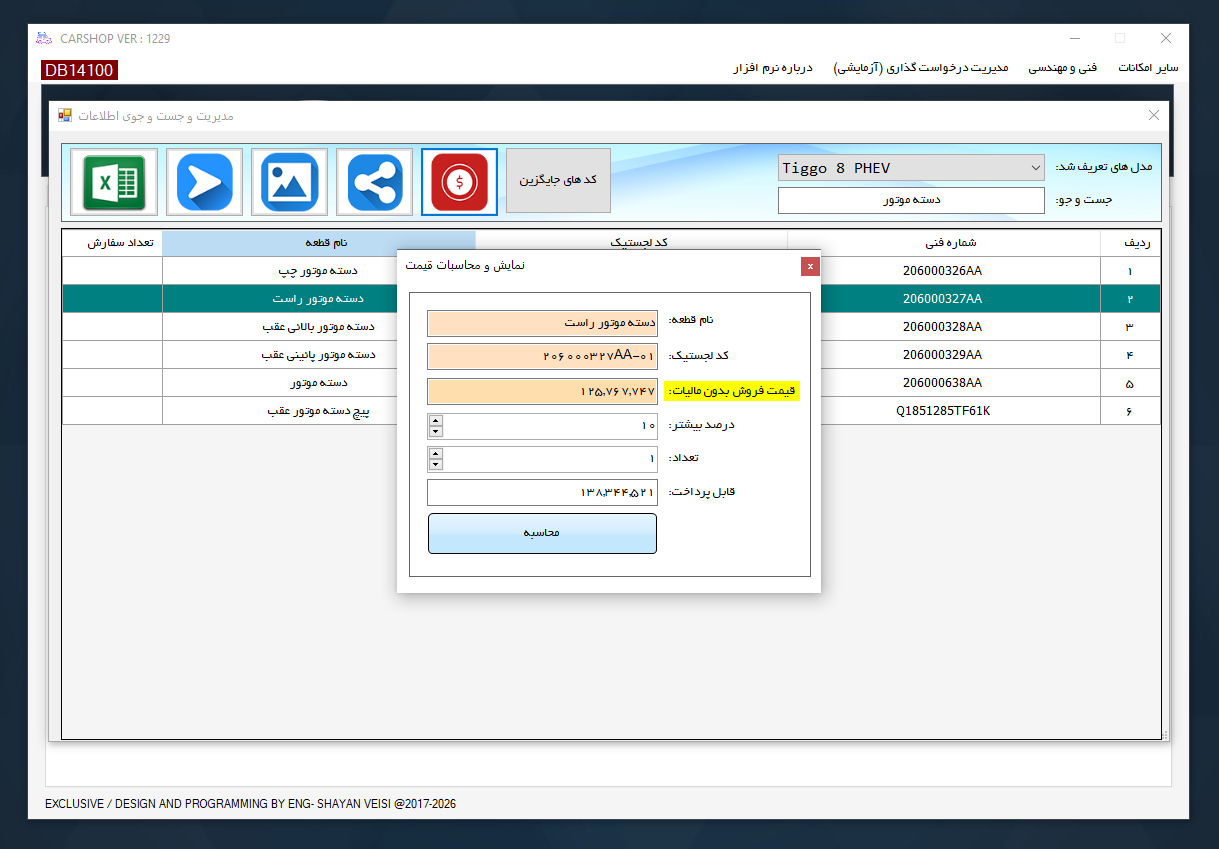Viewport: 1219px width, 849px height.
Task: Select the row Q1851285TF61K
Action: point(611,411)
